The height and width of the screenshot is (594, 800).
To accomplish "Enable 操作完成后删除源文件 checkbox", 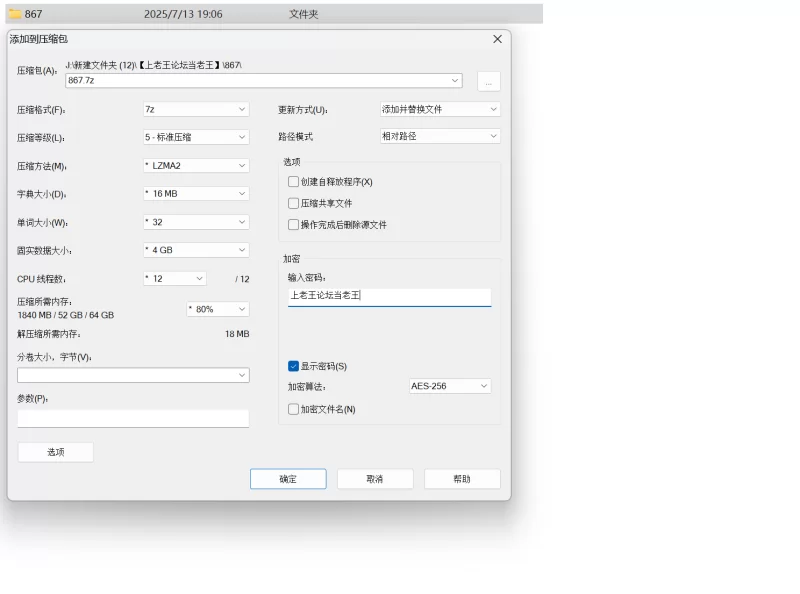I will [293, 225].
